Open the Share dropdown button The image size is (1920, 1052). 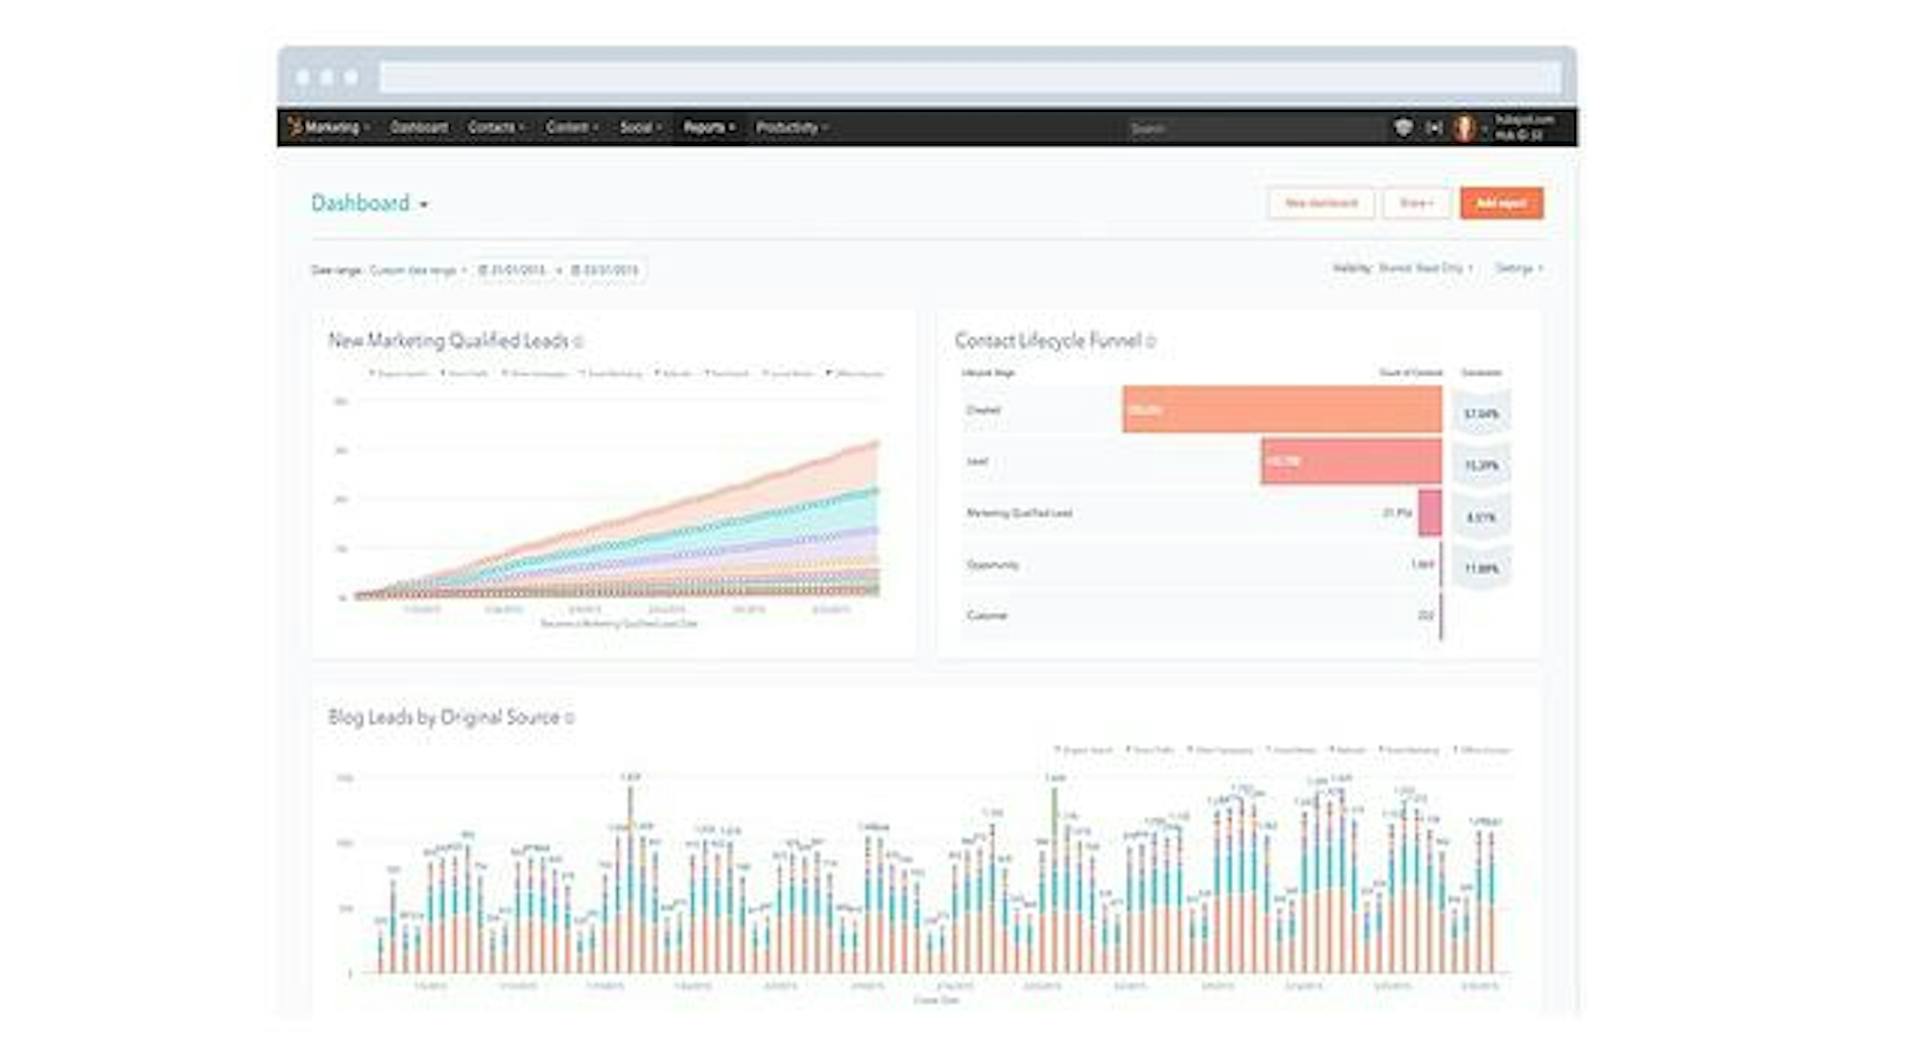pyautogui.click(x=1416, y=203)
